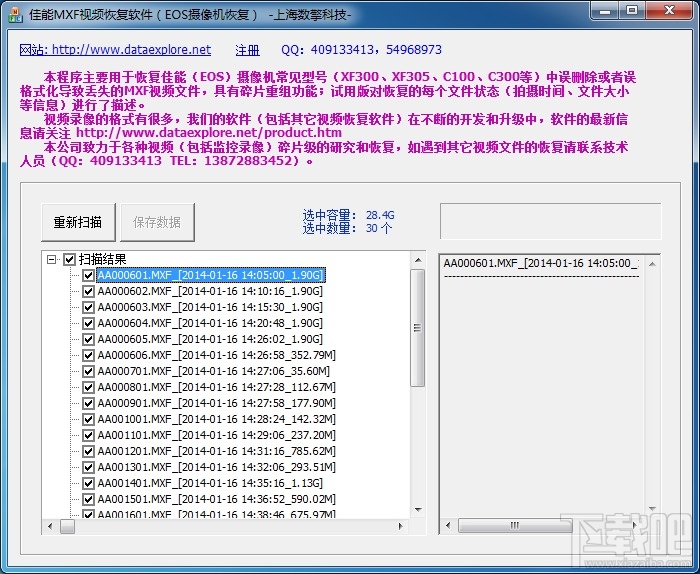700x574 pixels.
Task: Click scan list horizontal scroll-right arrow
Action: click(401, 527)
